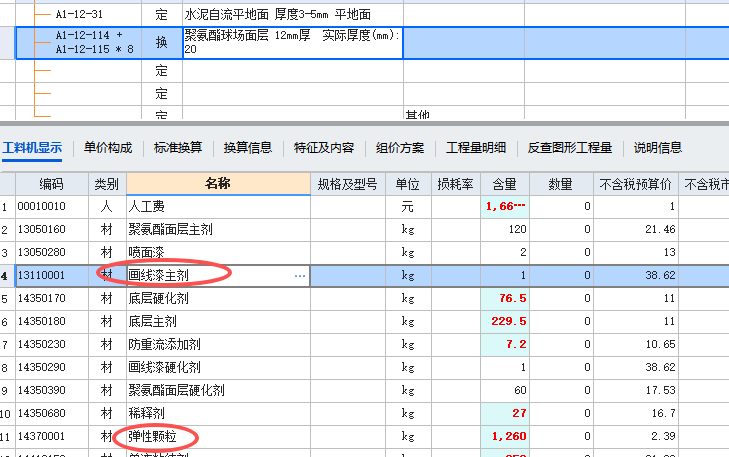
Task: Select the 底层硬化剂 name cell
Action: click(x=218, y=298)
